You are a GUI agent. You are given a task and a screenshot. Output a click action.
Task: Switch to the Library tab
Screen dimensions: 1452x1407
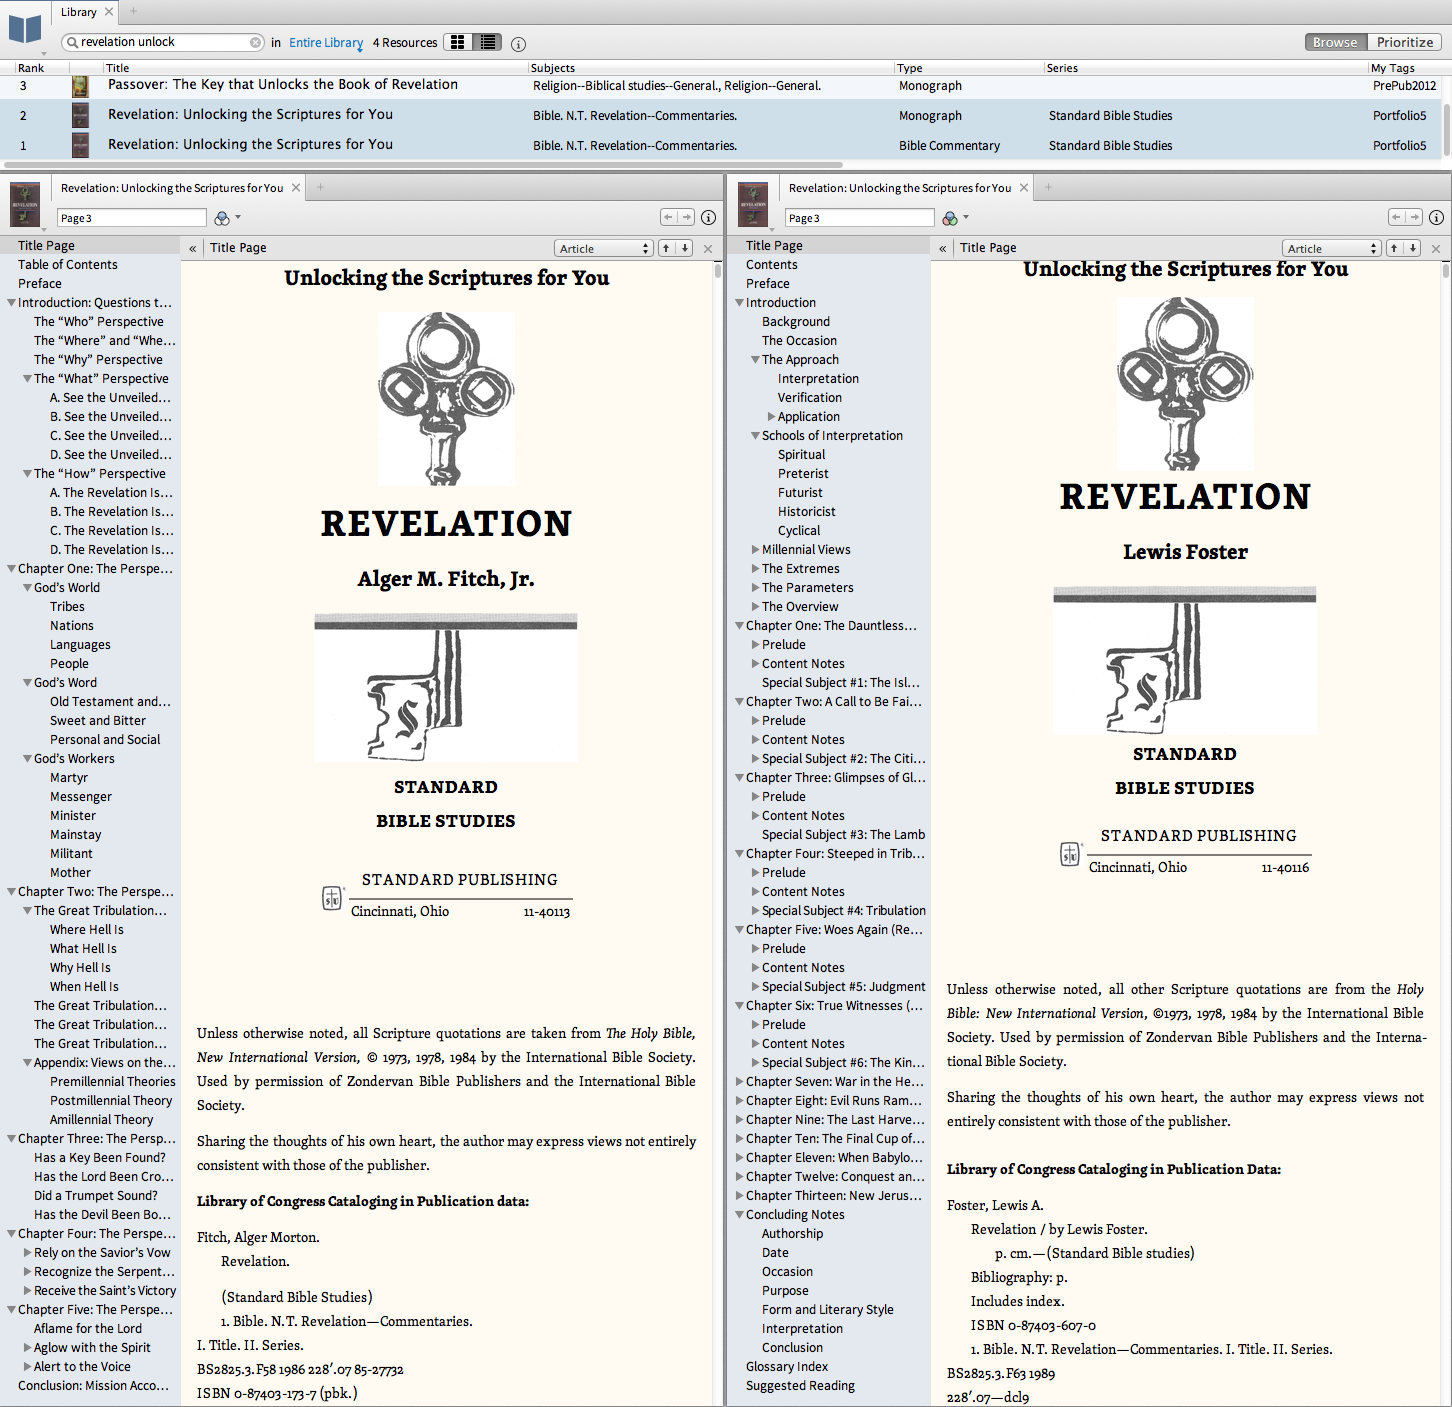(78, 12)
